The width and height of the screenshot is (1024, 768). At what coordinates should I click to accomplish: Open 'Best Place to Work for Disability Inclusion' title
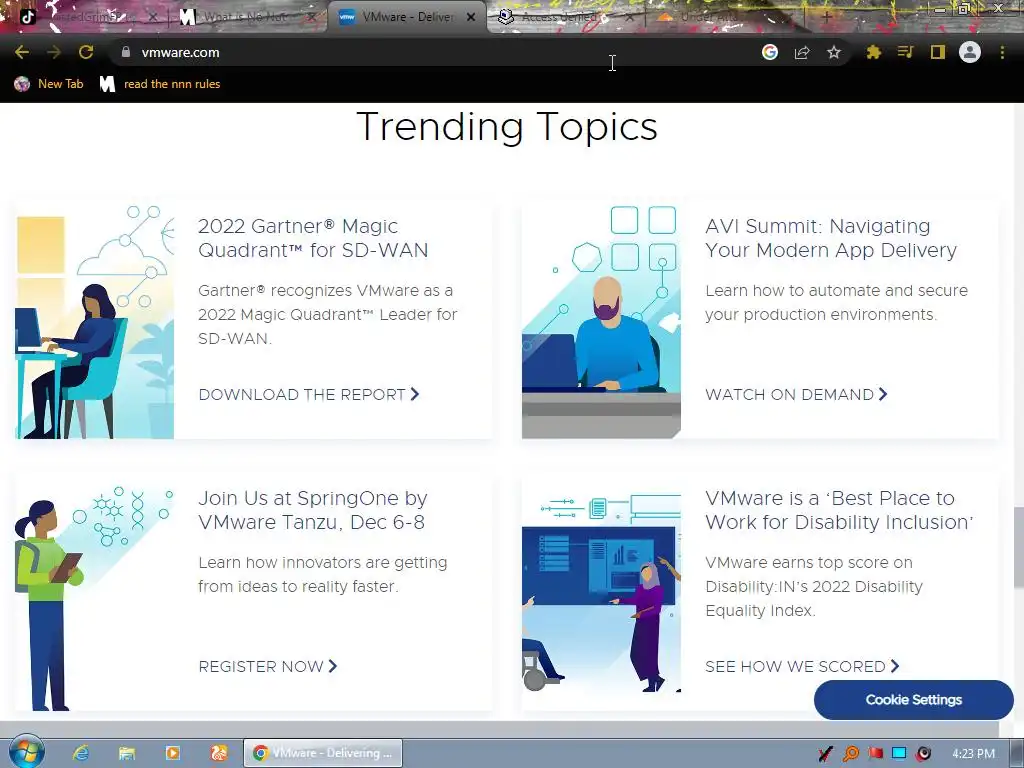839,510
